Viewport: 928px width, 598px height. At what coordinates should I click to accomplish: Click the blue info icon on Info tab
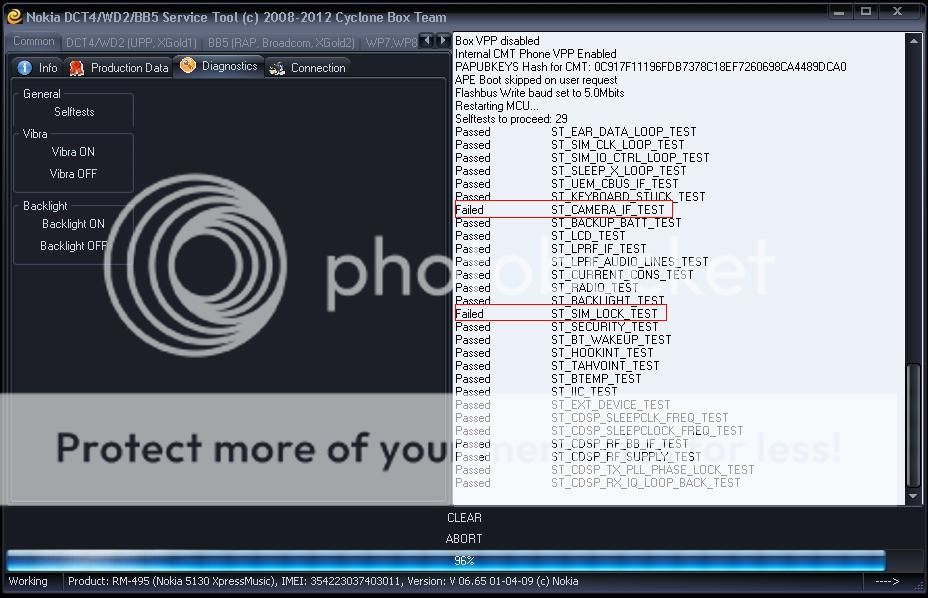pos(24,67)
